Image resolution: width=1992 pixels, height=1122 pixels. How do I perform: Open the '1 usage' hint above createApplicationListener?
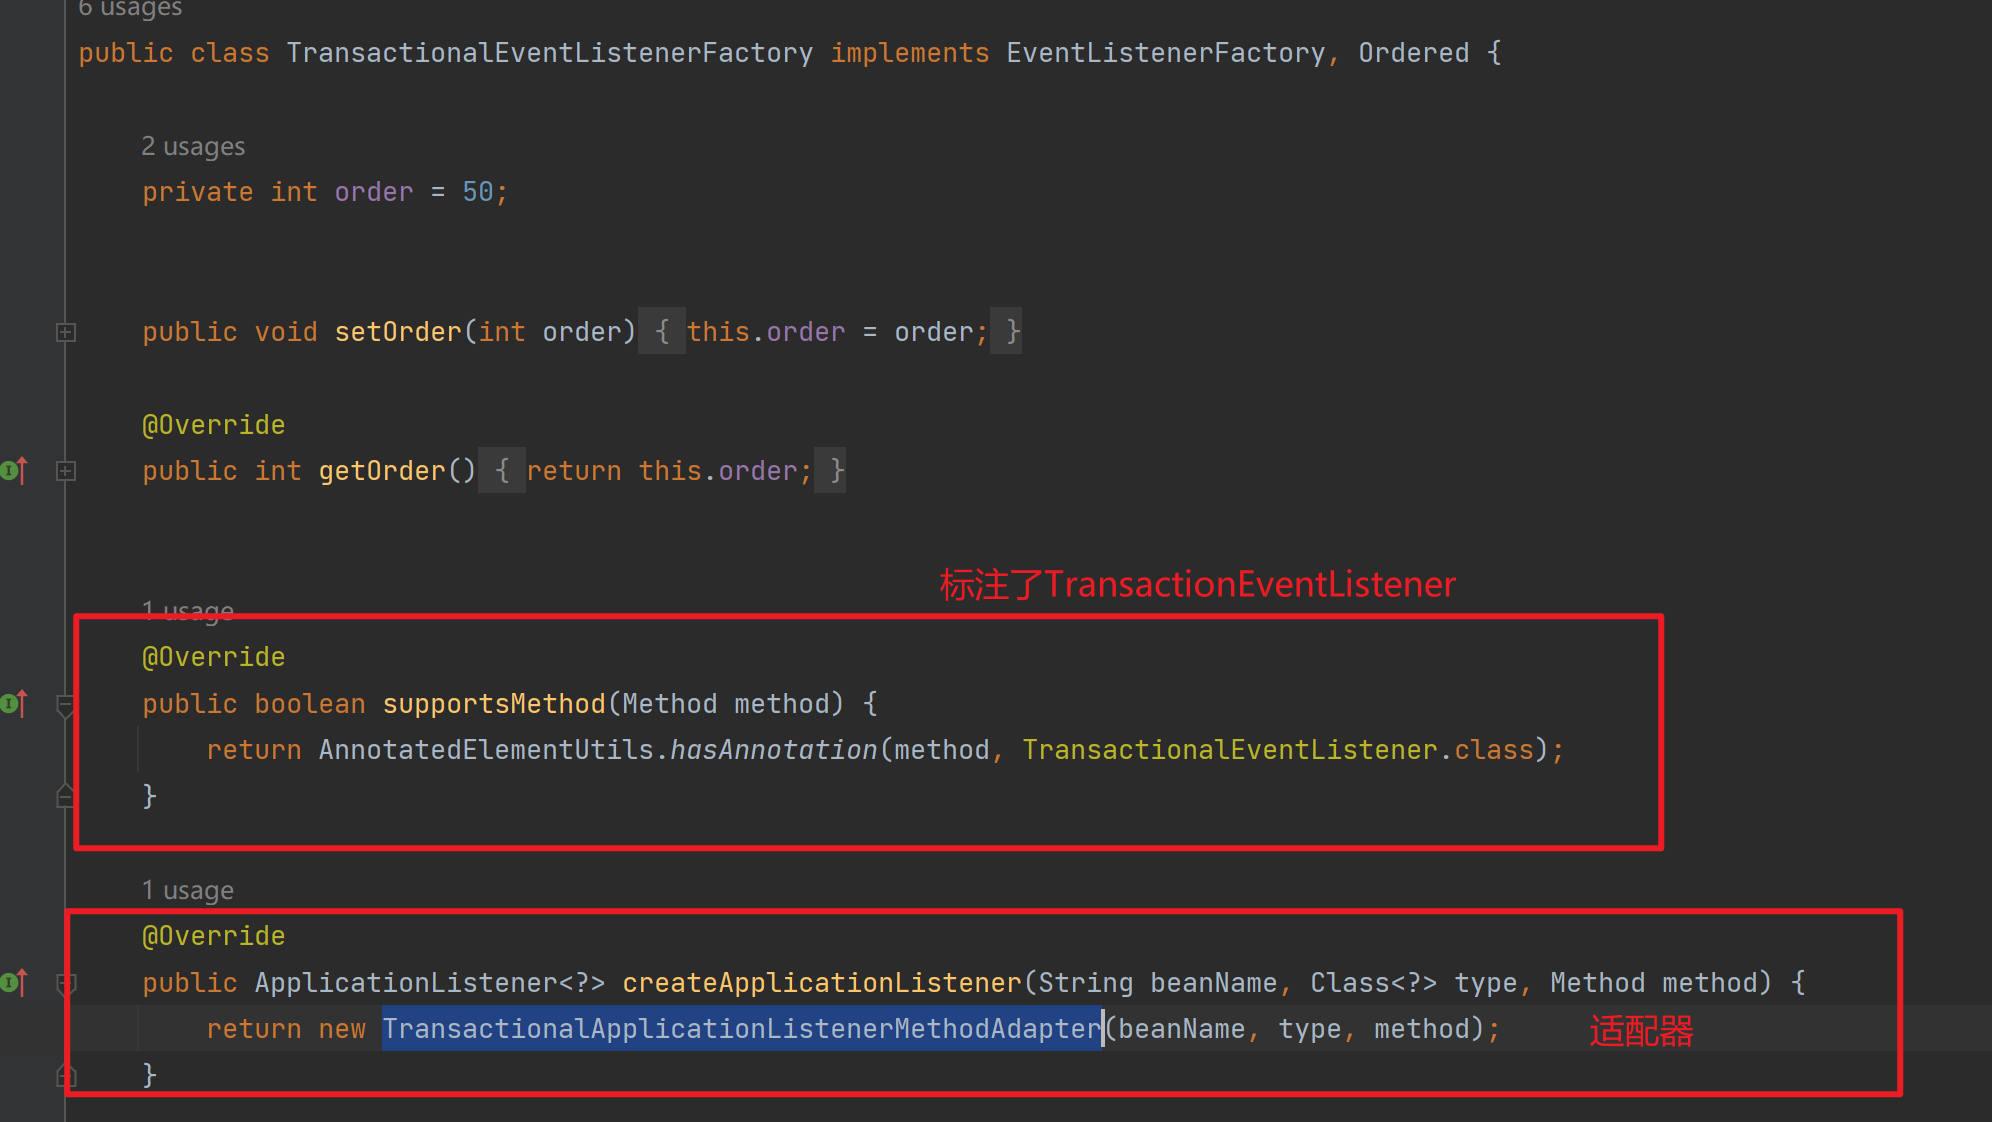point(188,890)
